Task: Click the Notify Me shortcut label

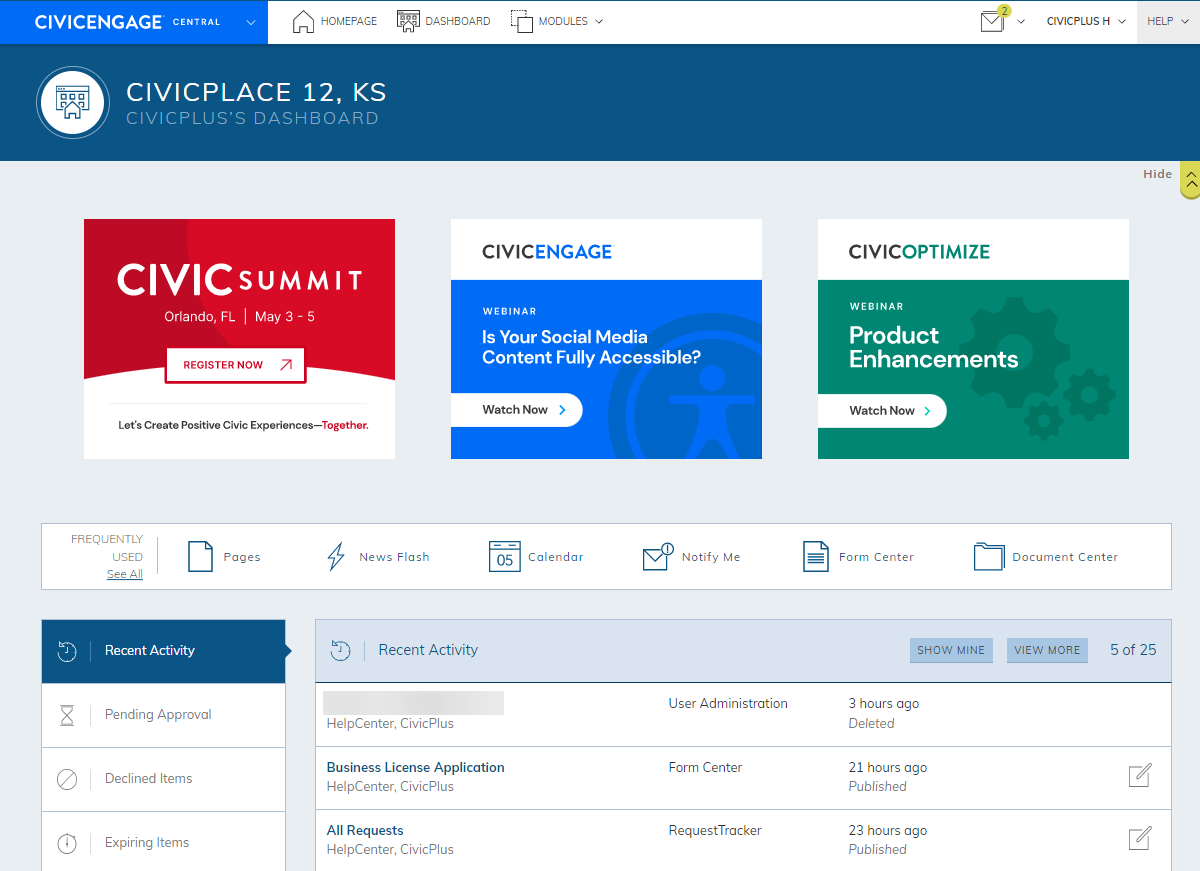Action: click(x=711, y=557)
